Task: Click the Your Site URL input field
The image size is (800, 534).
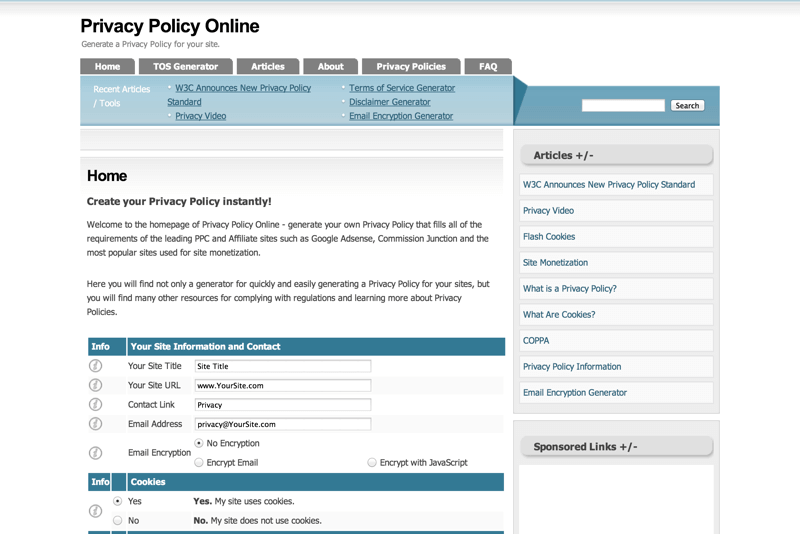Action: [283, 386]
